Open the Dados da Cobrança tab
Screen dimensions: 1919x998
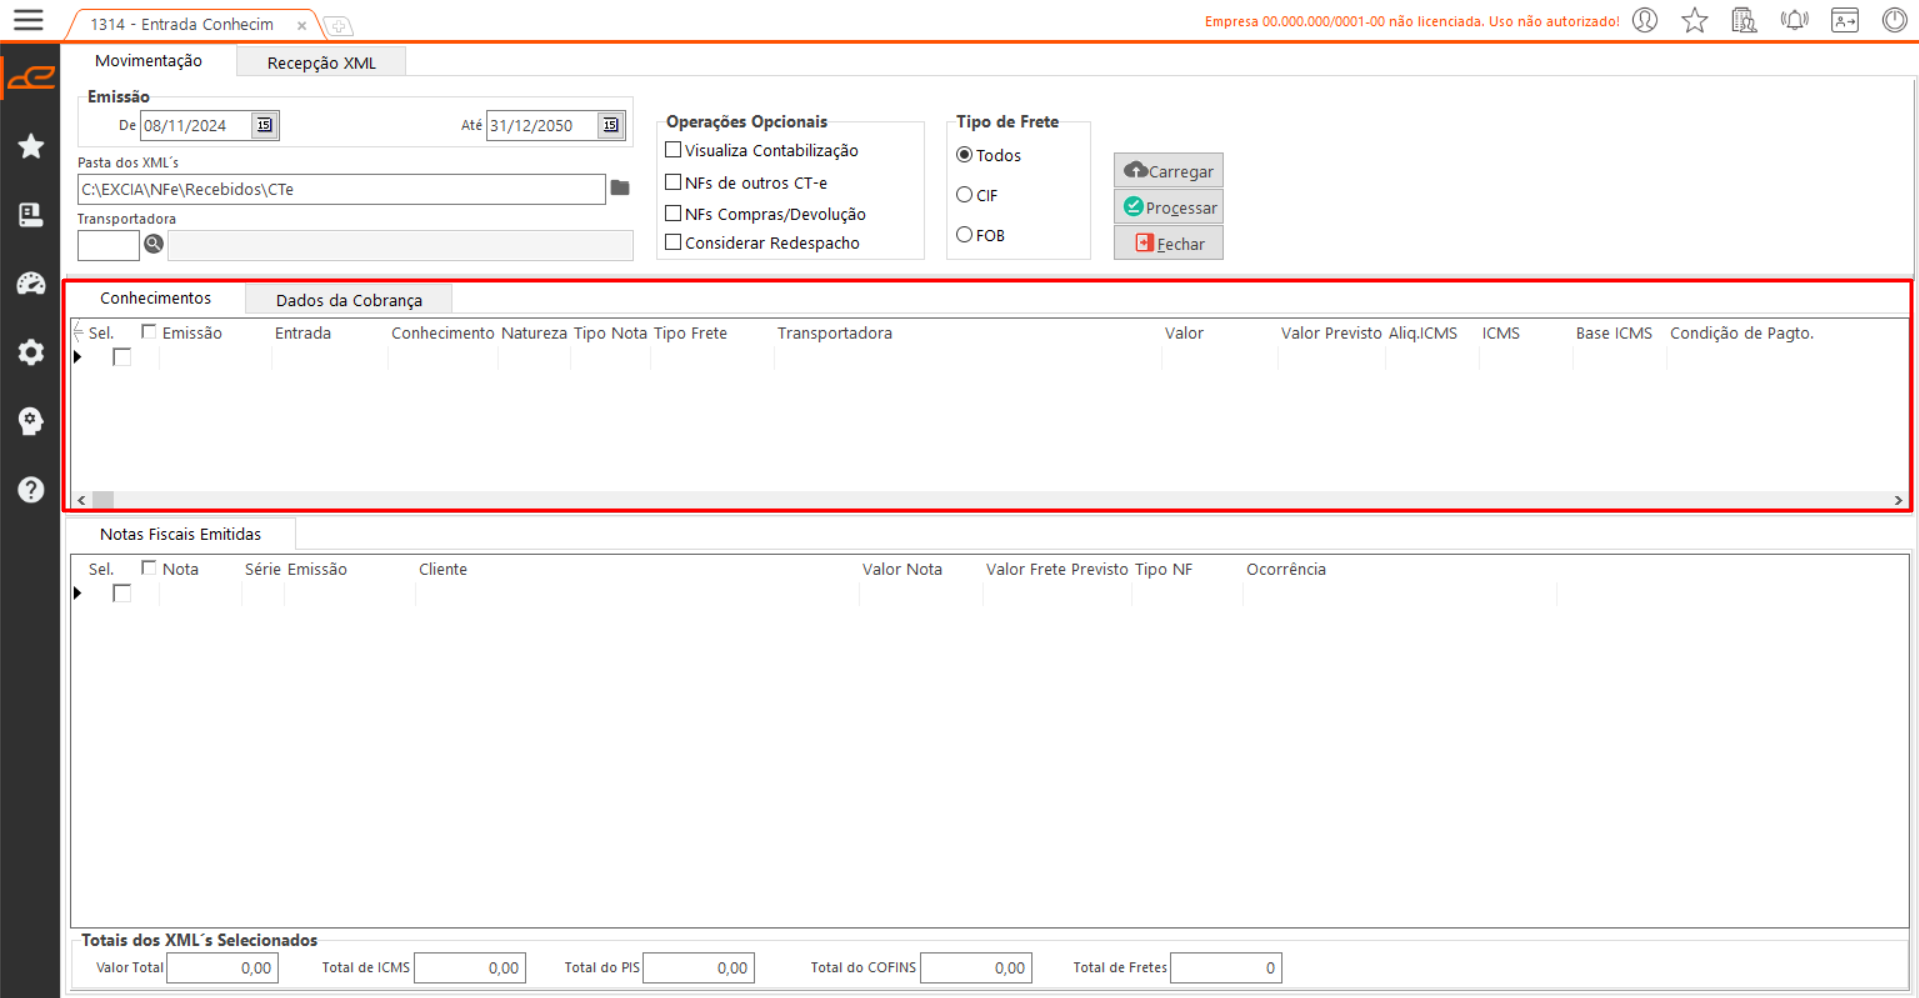pos(348,300)
